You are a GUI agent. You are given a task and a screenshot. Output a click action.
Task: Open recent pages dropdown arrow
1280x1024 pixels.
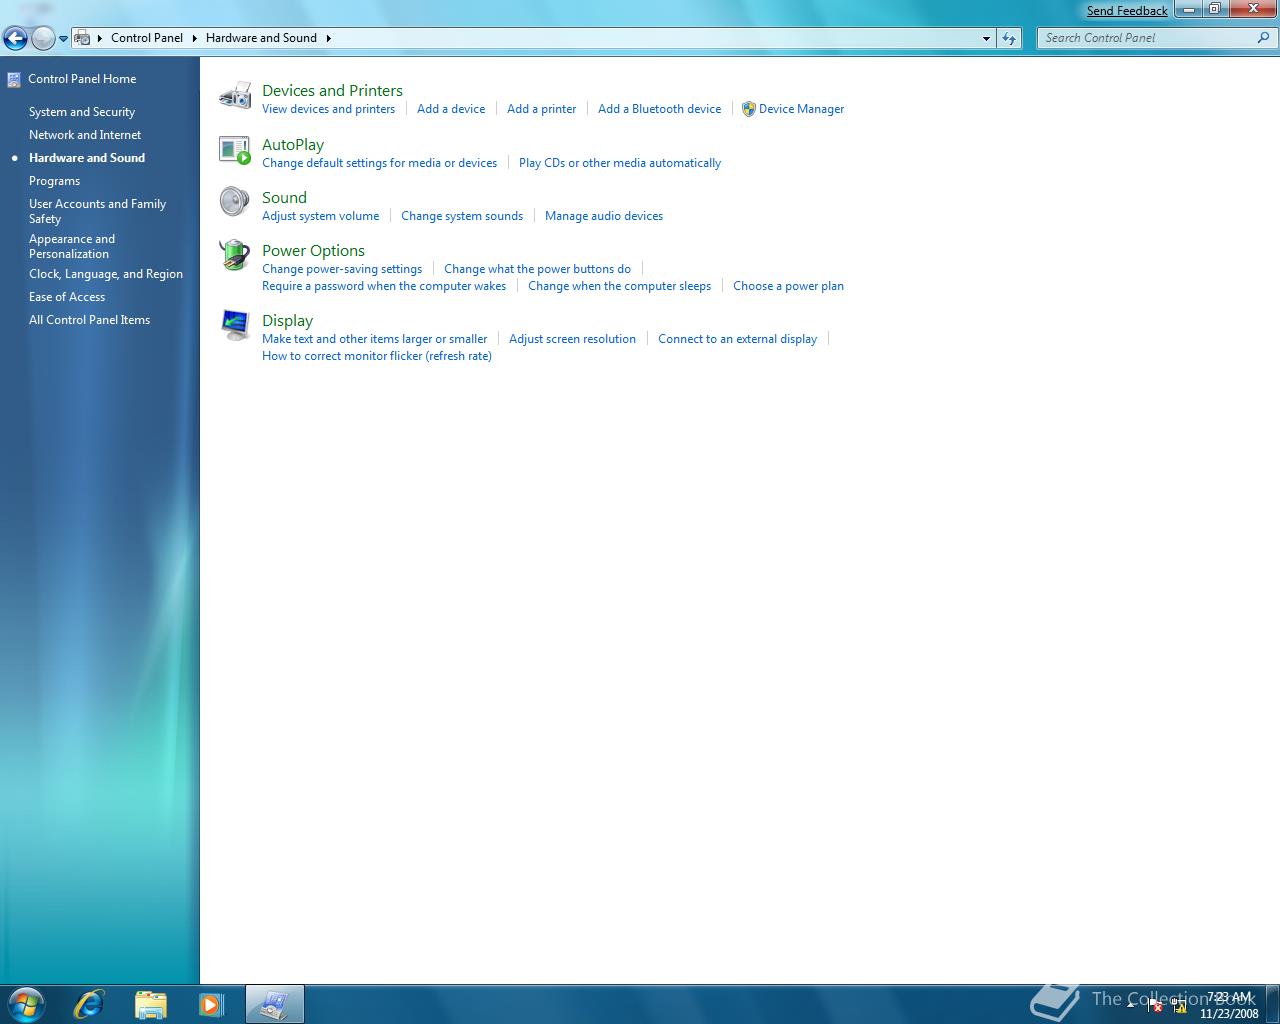[x=63, y=39]
